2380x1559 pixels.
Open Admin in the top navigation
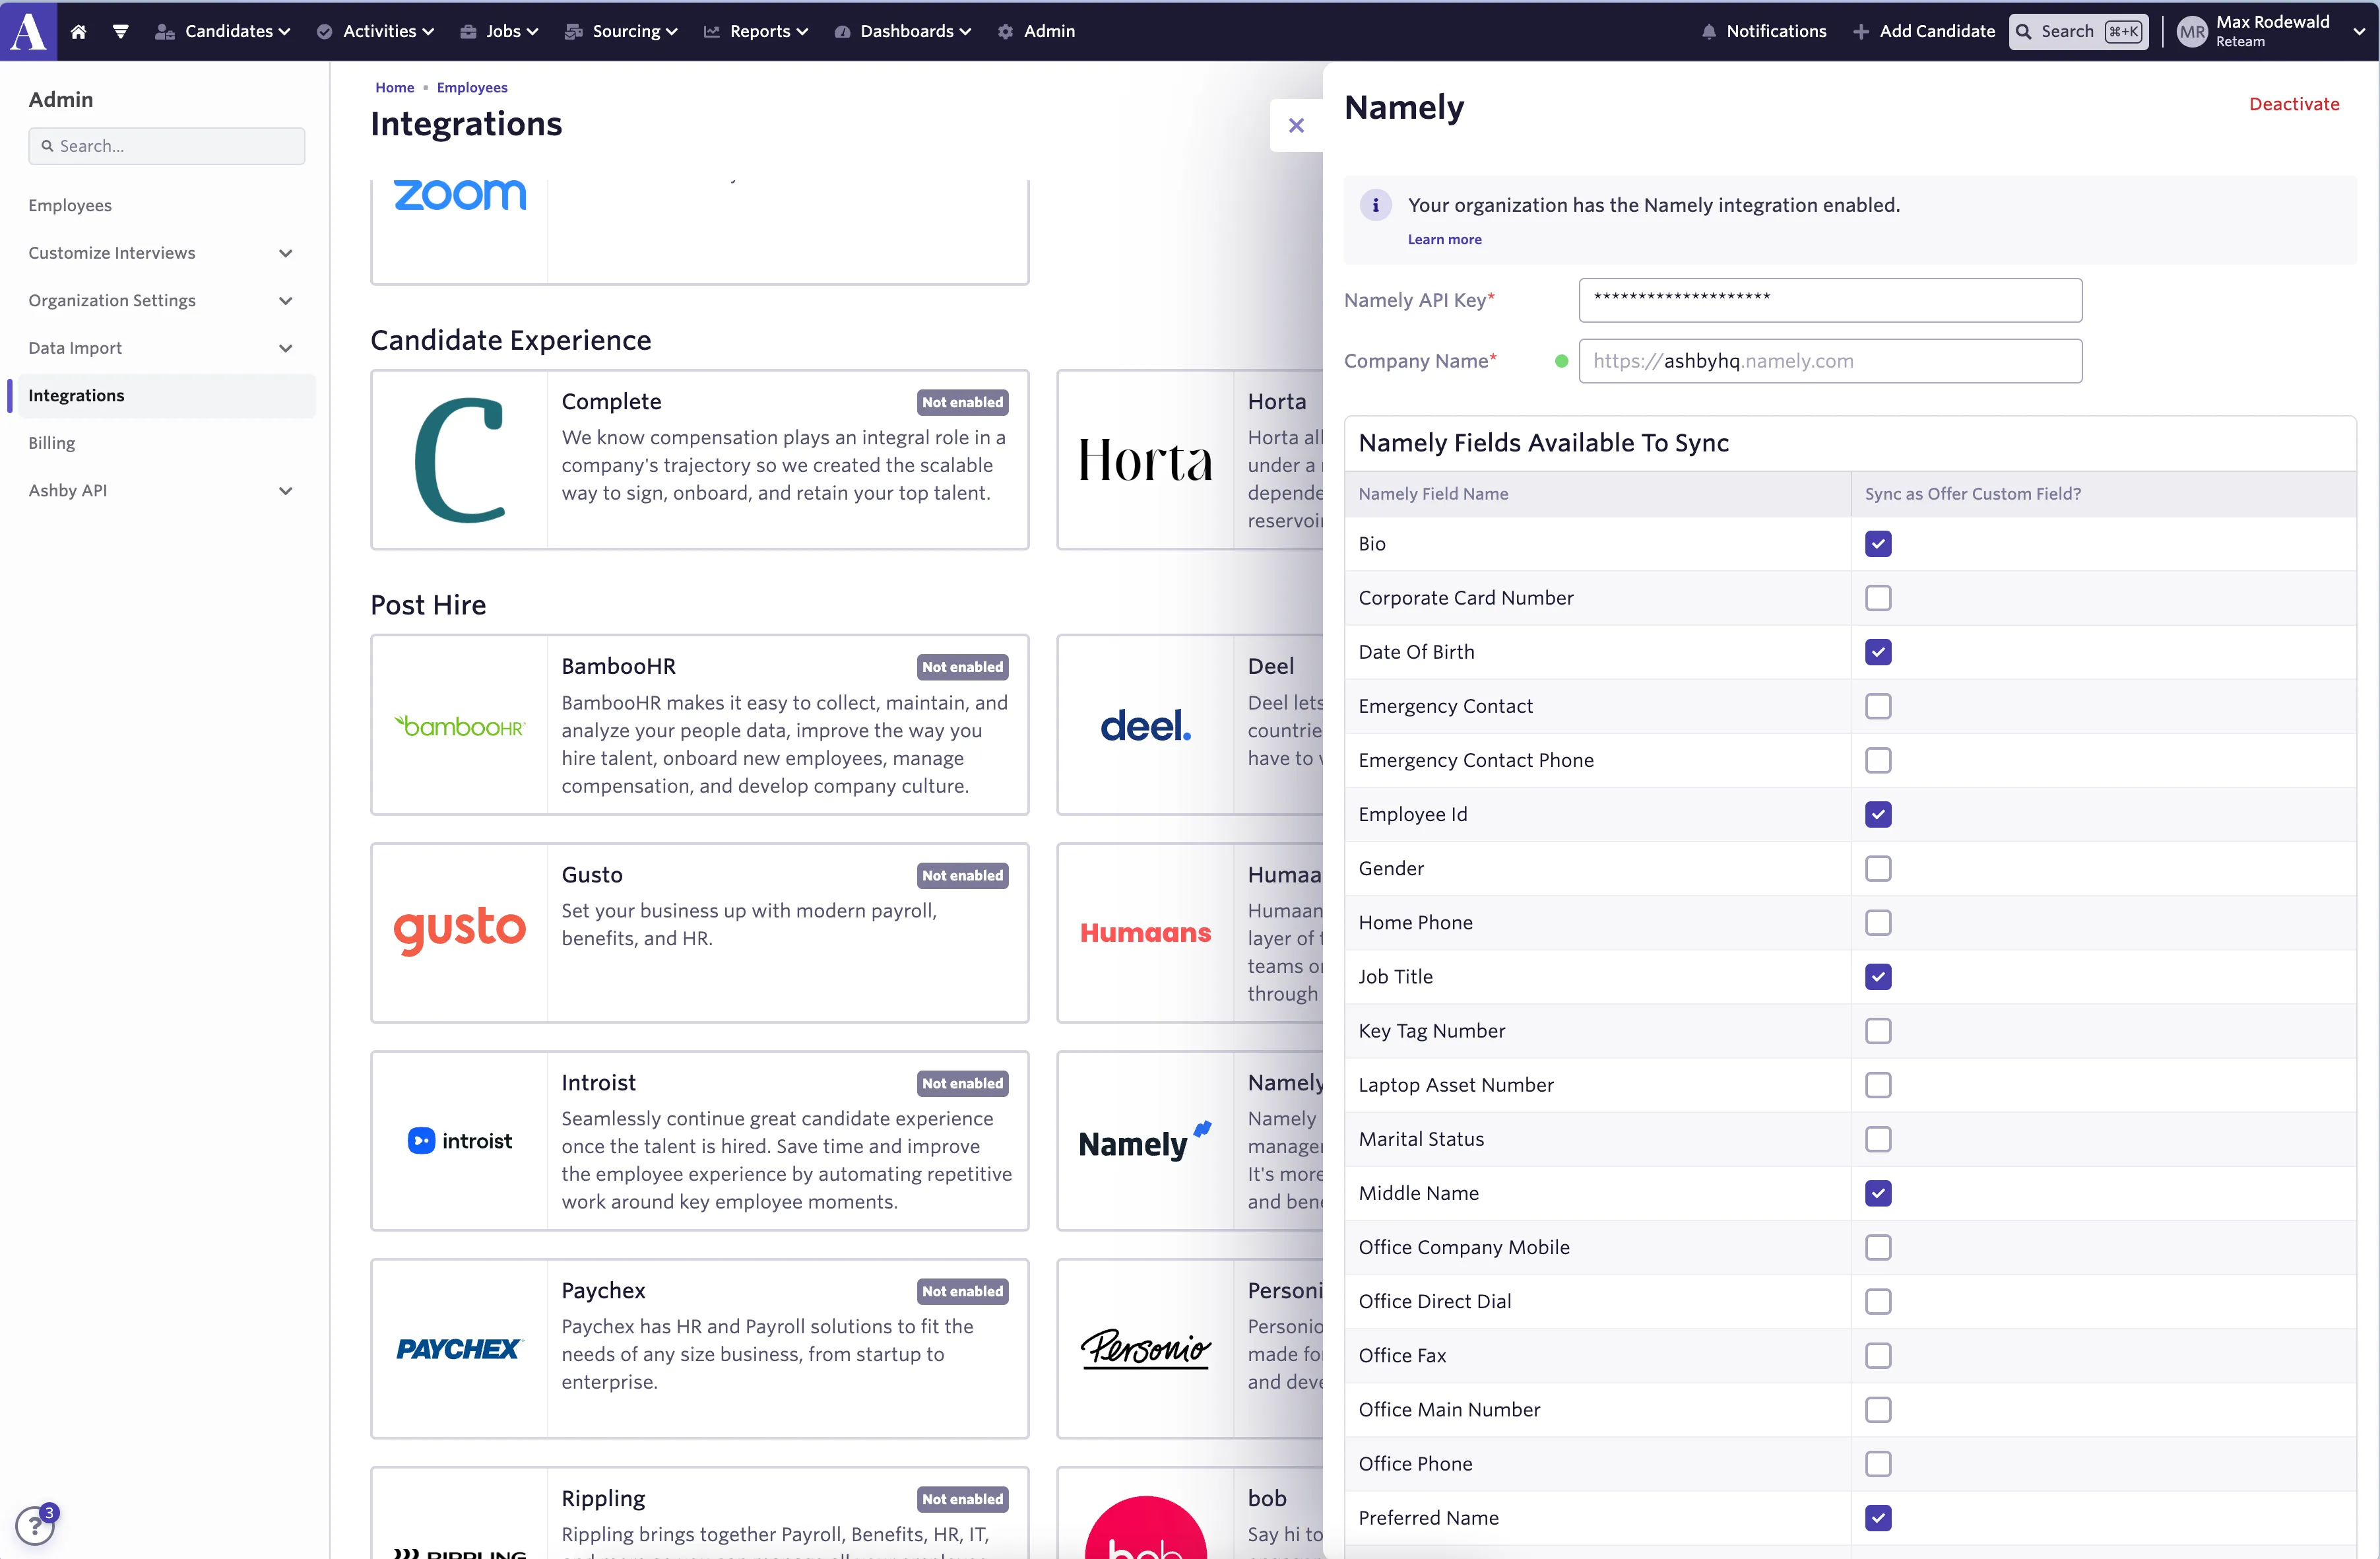tap(1036, 31)
